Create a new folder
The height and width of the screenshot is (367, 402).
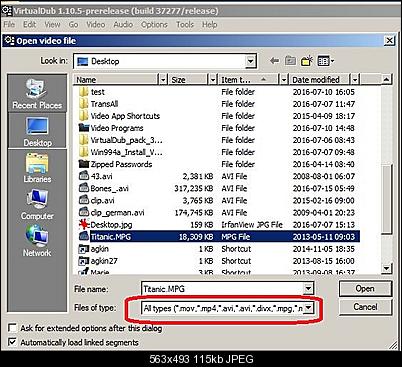(307, 61)
